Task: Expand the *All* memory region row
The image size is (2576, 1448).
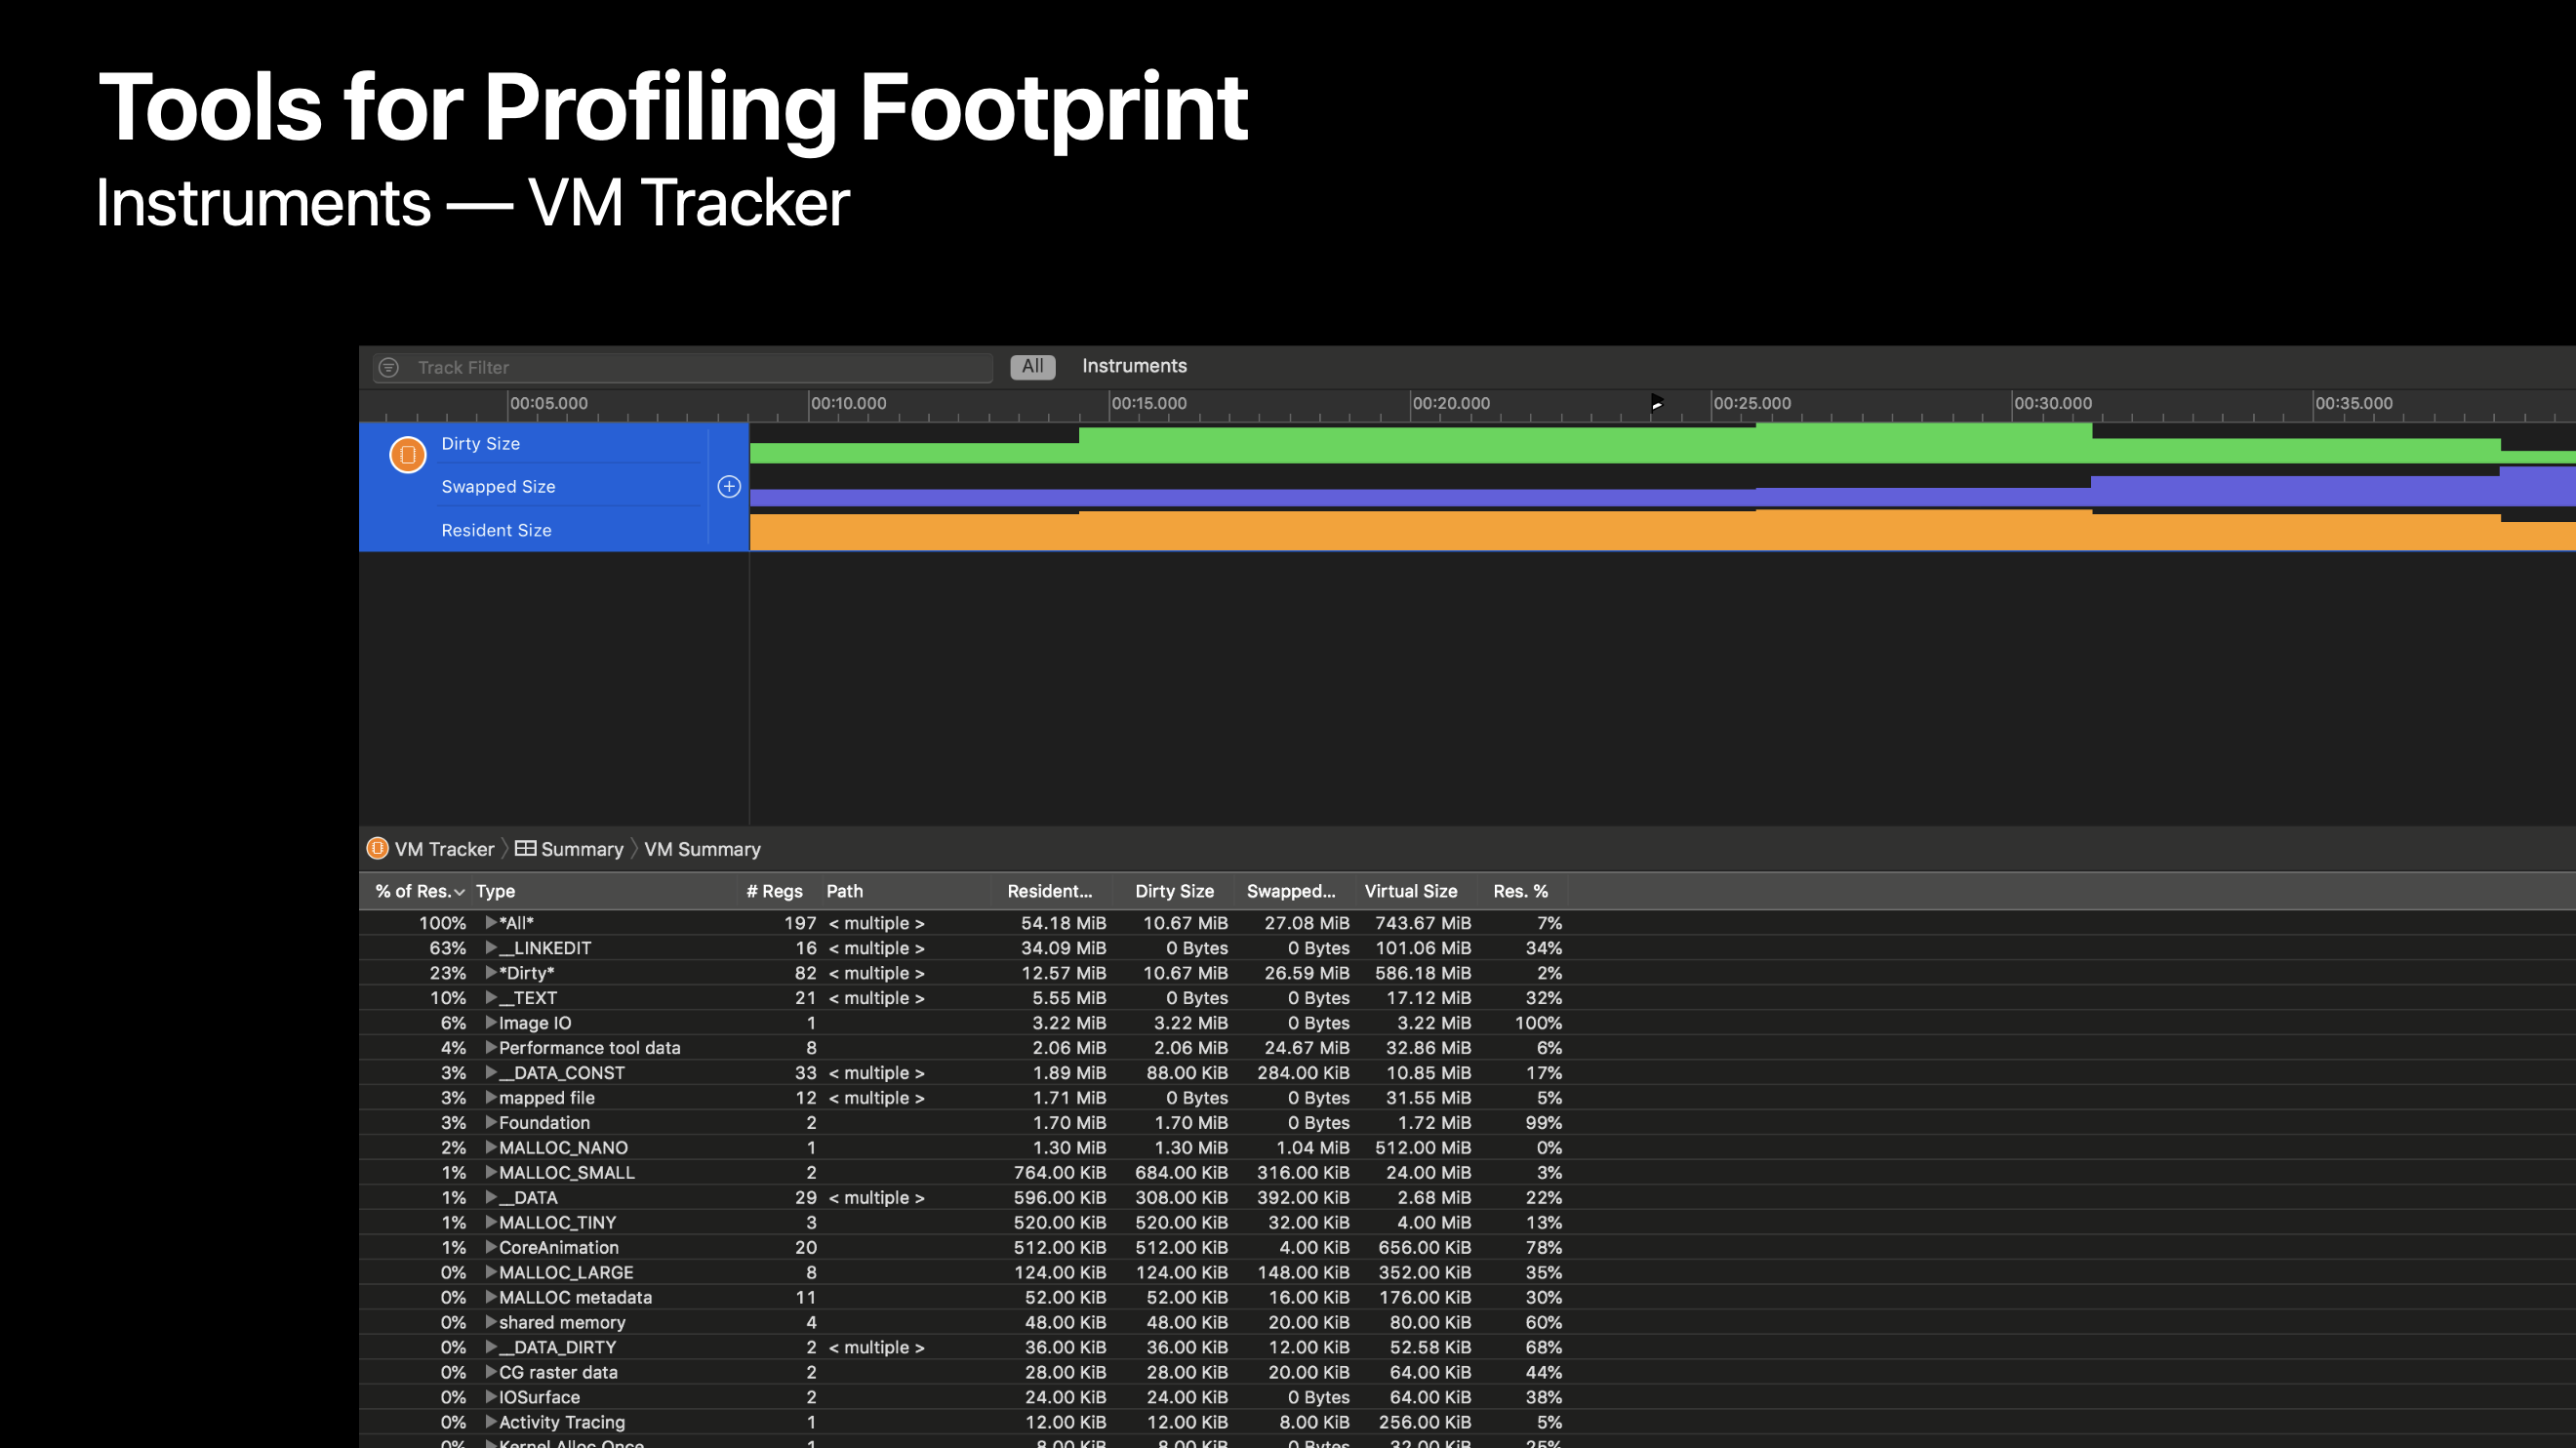Action: coord(487,920)
